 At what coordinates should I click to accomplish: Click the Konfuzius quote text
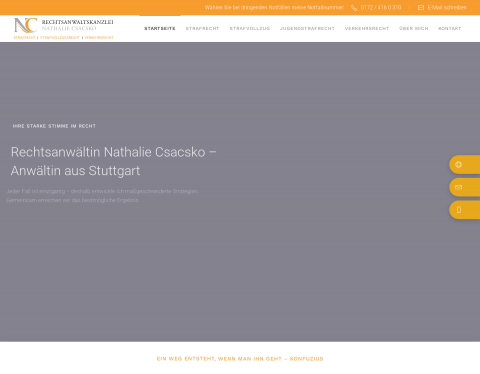tap(240, 359)
